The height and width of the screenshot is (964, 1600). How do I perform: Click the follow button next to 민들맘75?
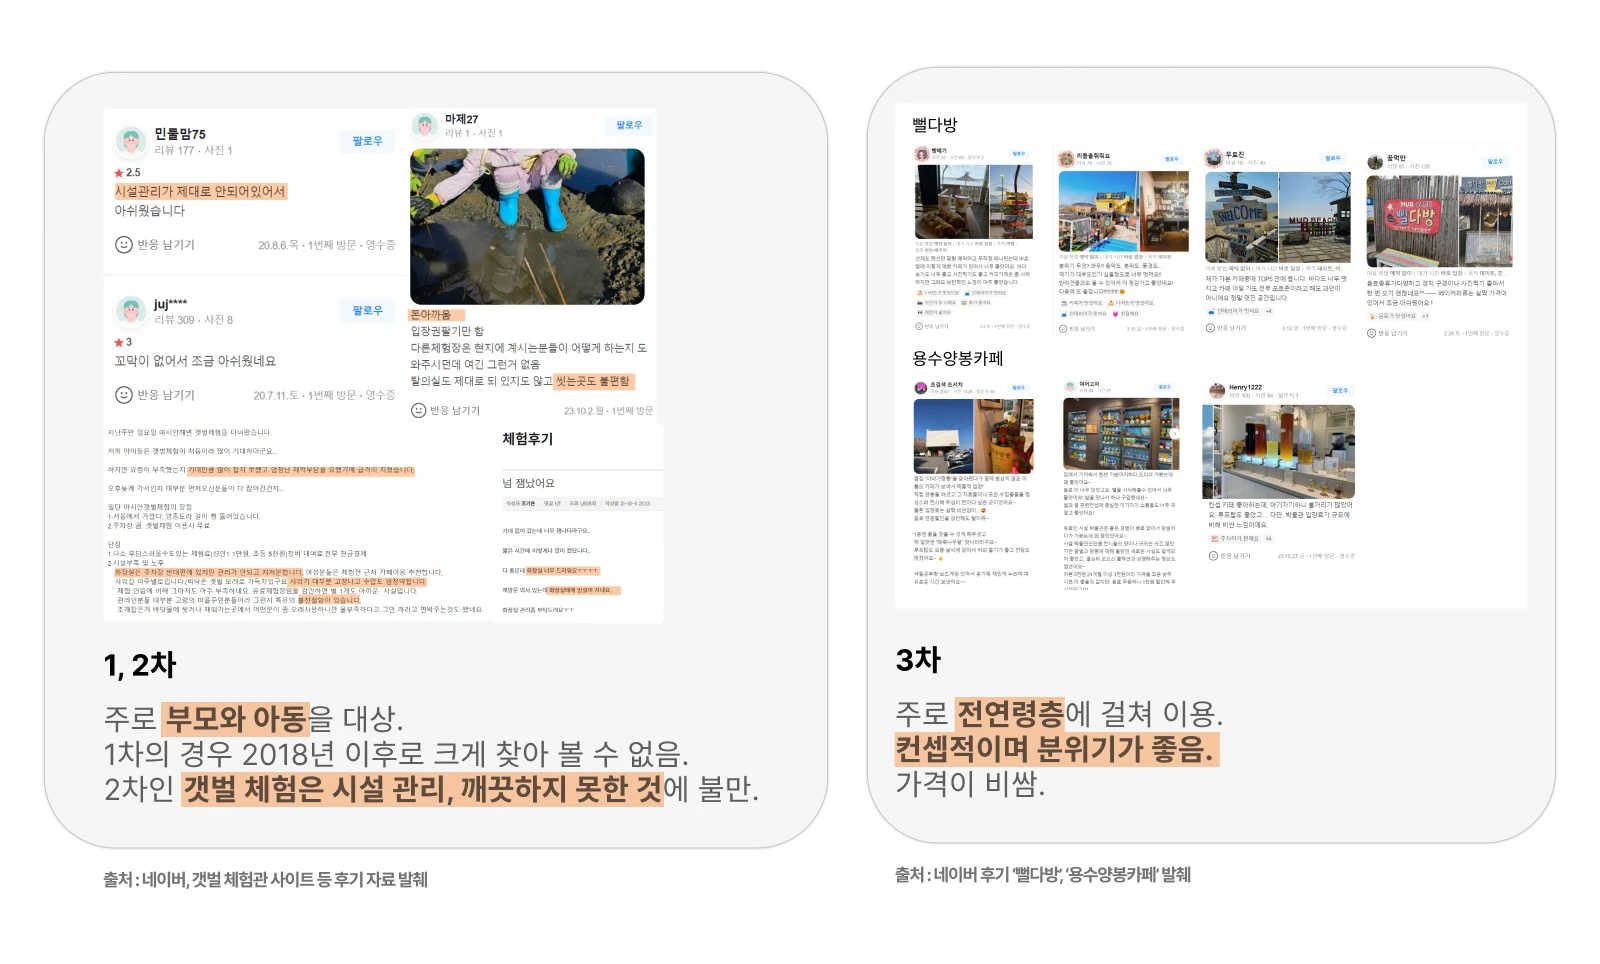coord(367,141)
